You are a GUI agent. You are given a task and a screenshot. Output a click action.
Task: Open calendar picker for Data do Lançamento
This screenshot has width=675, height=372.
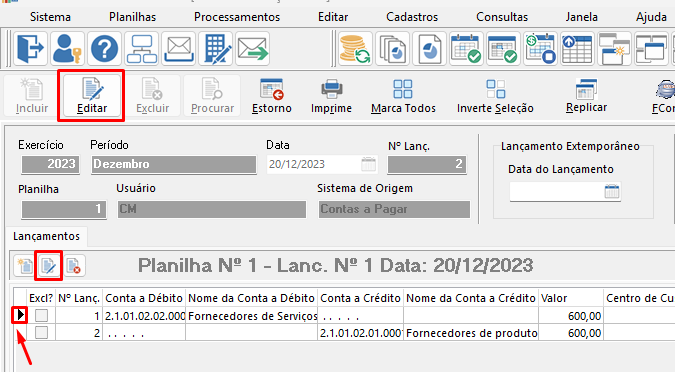pyautogui.click(x=612, y=191)
